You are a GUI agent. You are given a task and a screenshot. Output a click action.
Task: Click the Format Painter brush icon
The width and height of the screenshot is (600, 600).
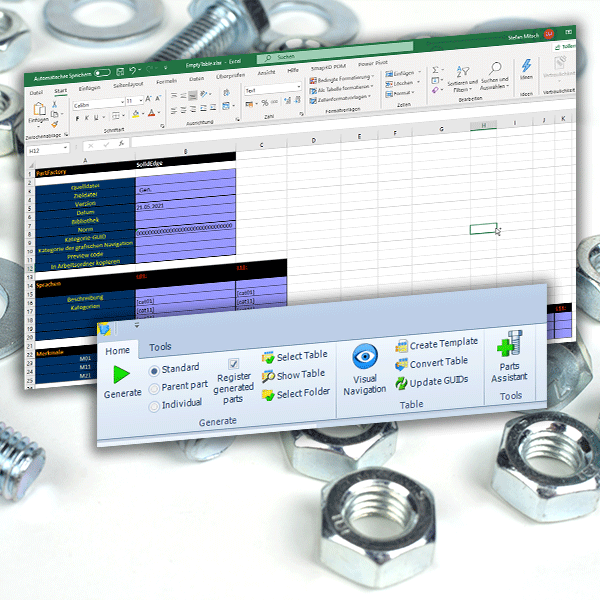tap(55, 124)
